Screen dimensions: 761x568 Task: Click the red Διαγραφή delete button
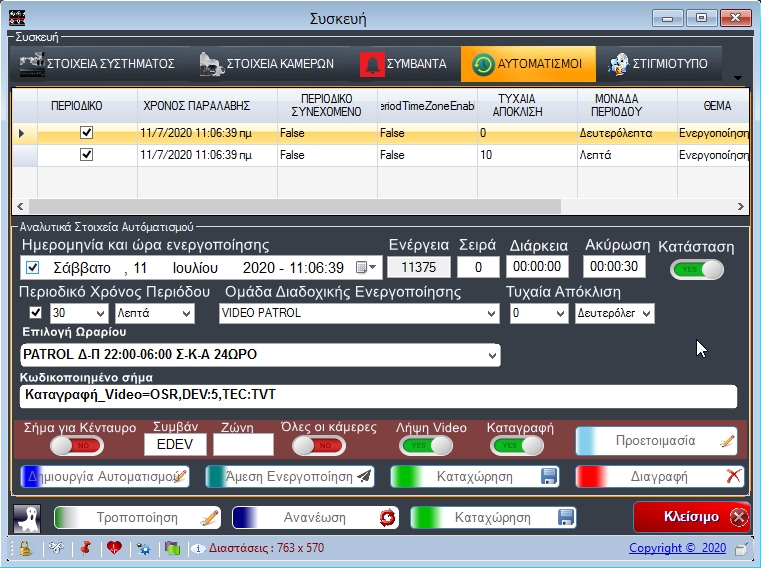pos(661,477)
